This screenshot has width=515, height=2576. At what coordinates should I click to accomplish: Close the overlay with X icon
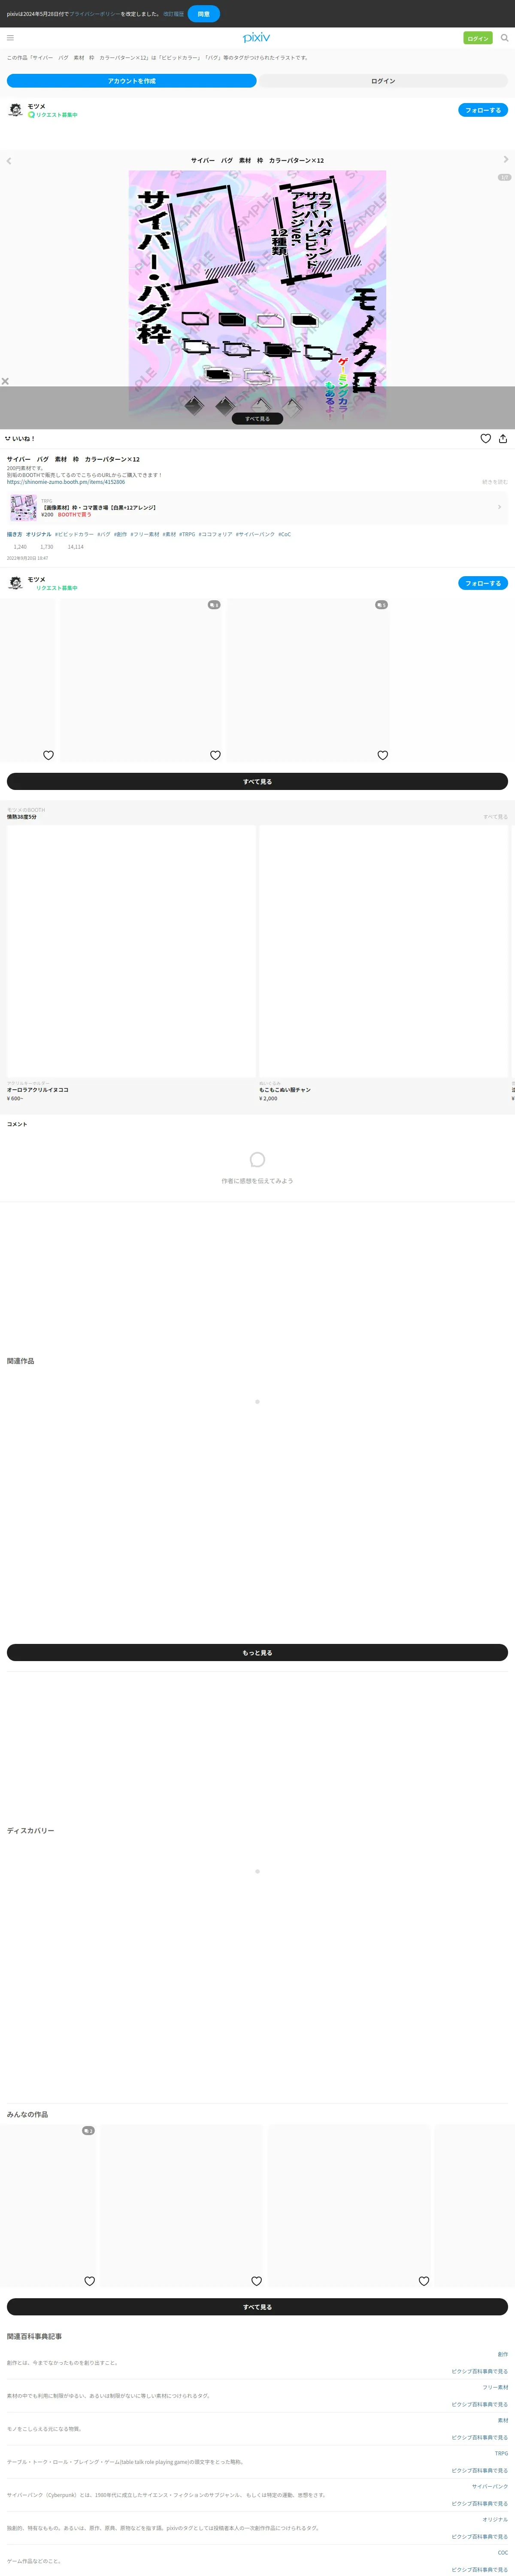5,381
